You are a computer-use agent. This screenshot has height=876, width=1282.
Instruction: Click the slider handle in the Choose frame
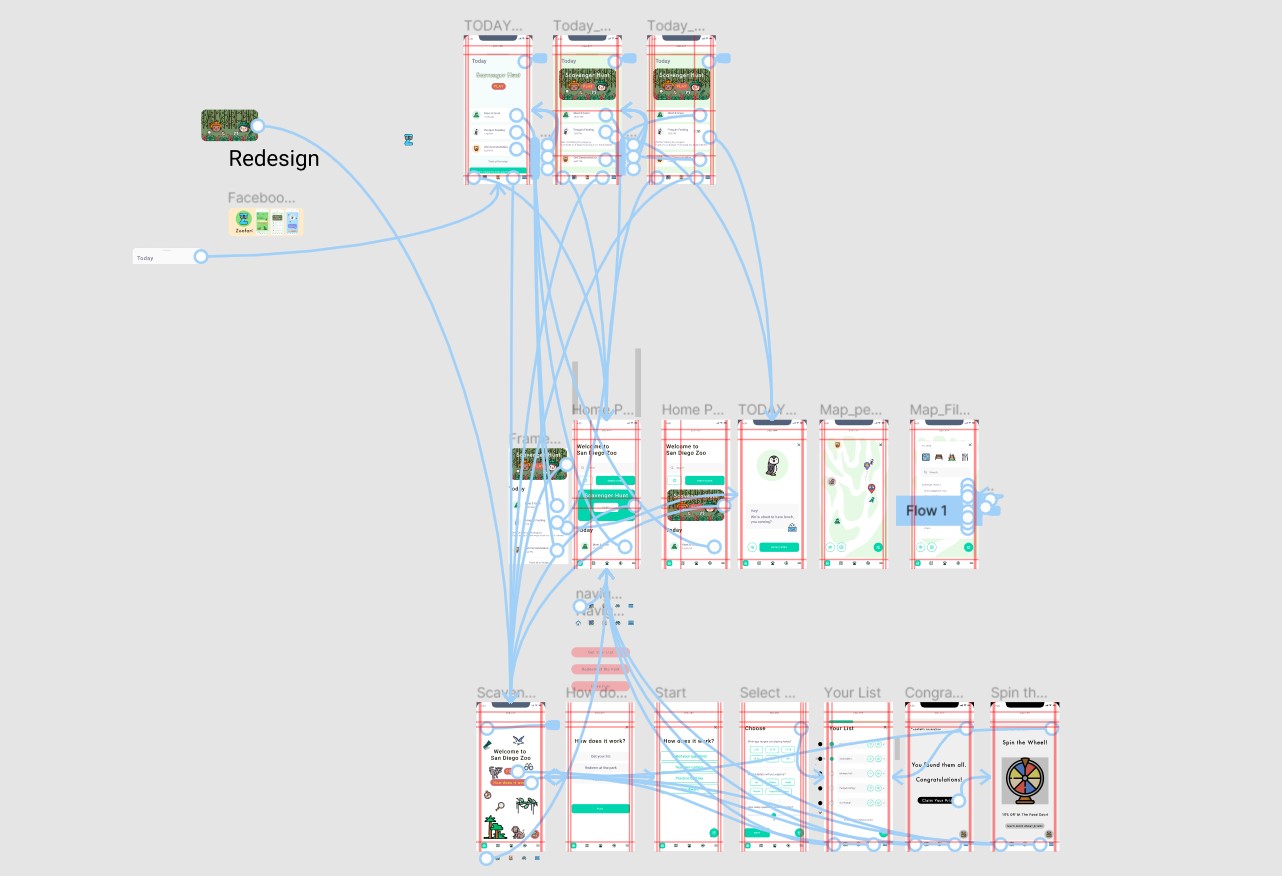pyautogui.click(x=773, y=817)
